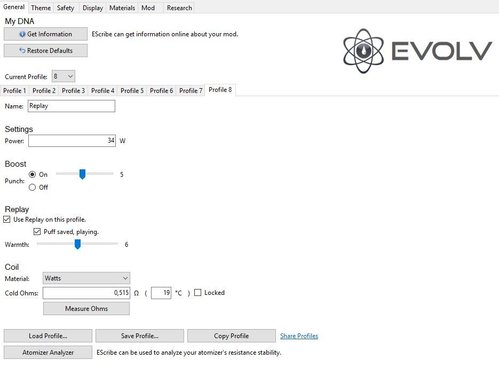The image size is (499, 367).
Task: Select Profile 7 tab
Action: (191, 90)
